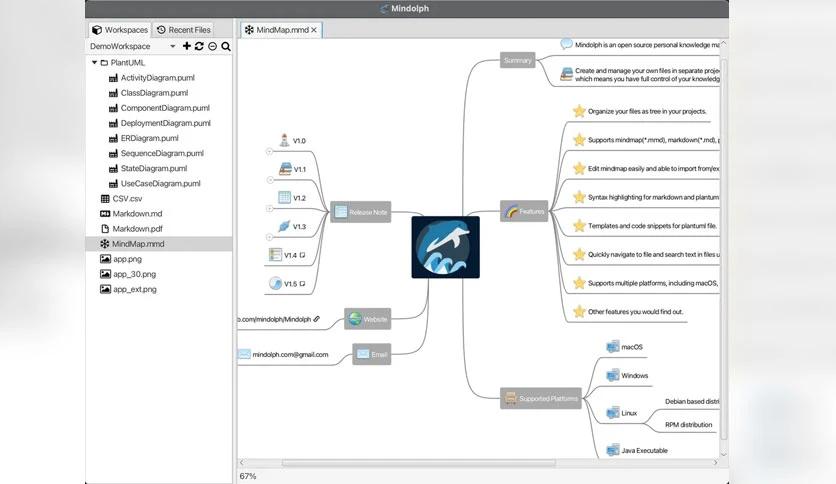836x484 pixels.
Task: Click the computer icon next to Java Executable
Action: pyautogui.click(x=613, y=450)
